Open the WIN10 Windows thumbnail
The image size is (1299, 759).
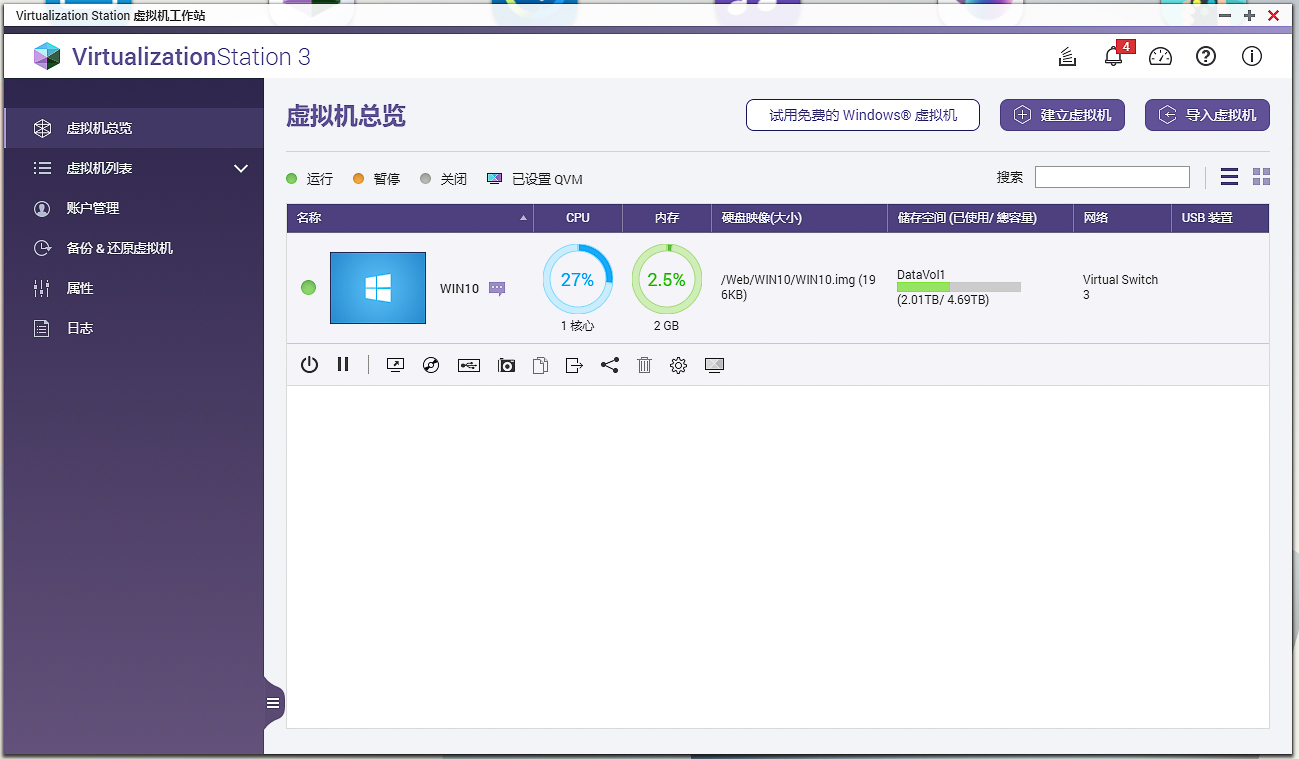tap(378, 288)
